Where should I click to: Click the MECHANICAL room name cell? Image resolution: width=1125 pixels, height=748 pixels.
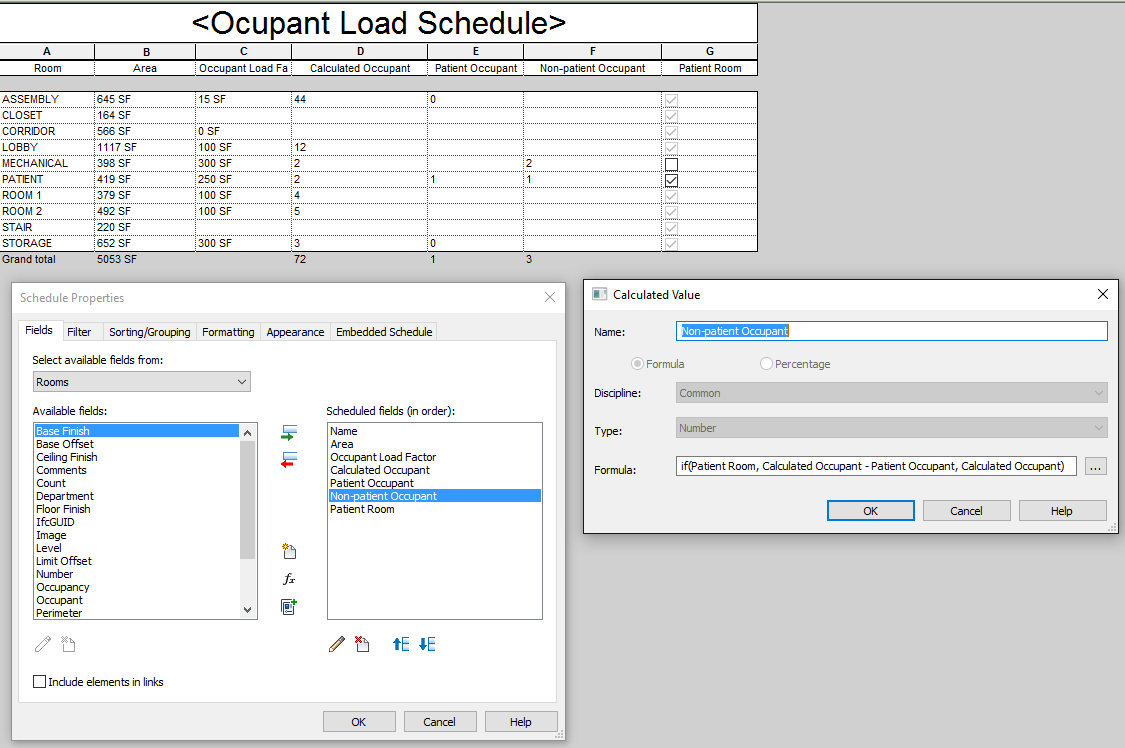point(47,164)
